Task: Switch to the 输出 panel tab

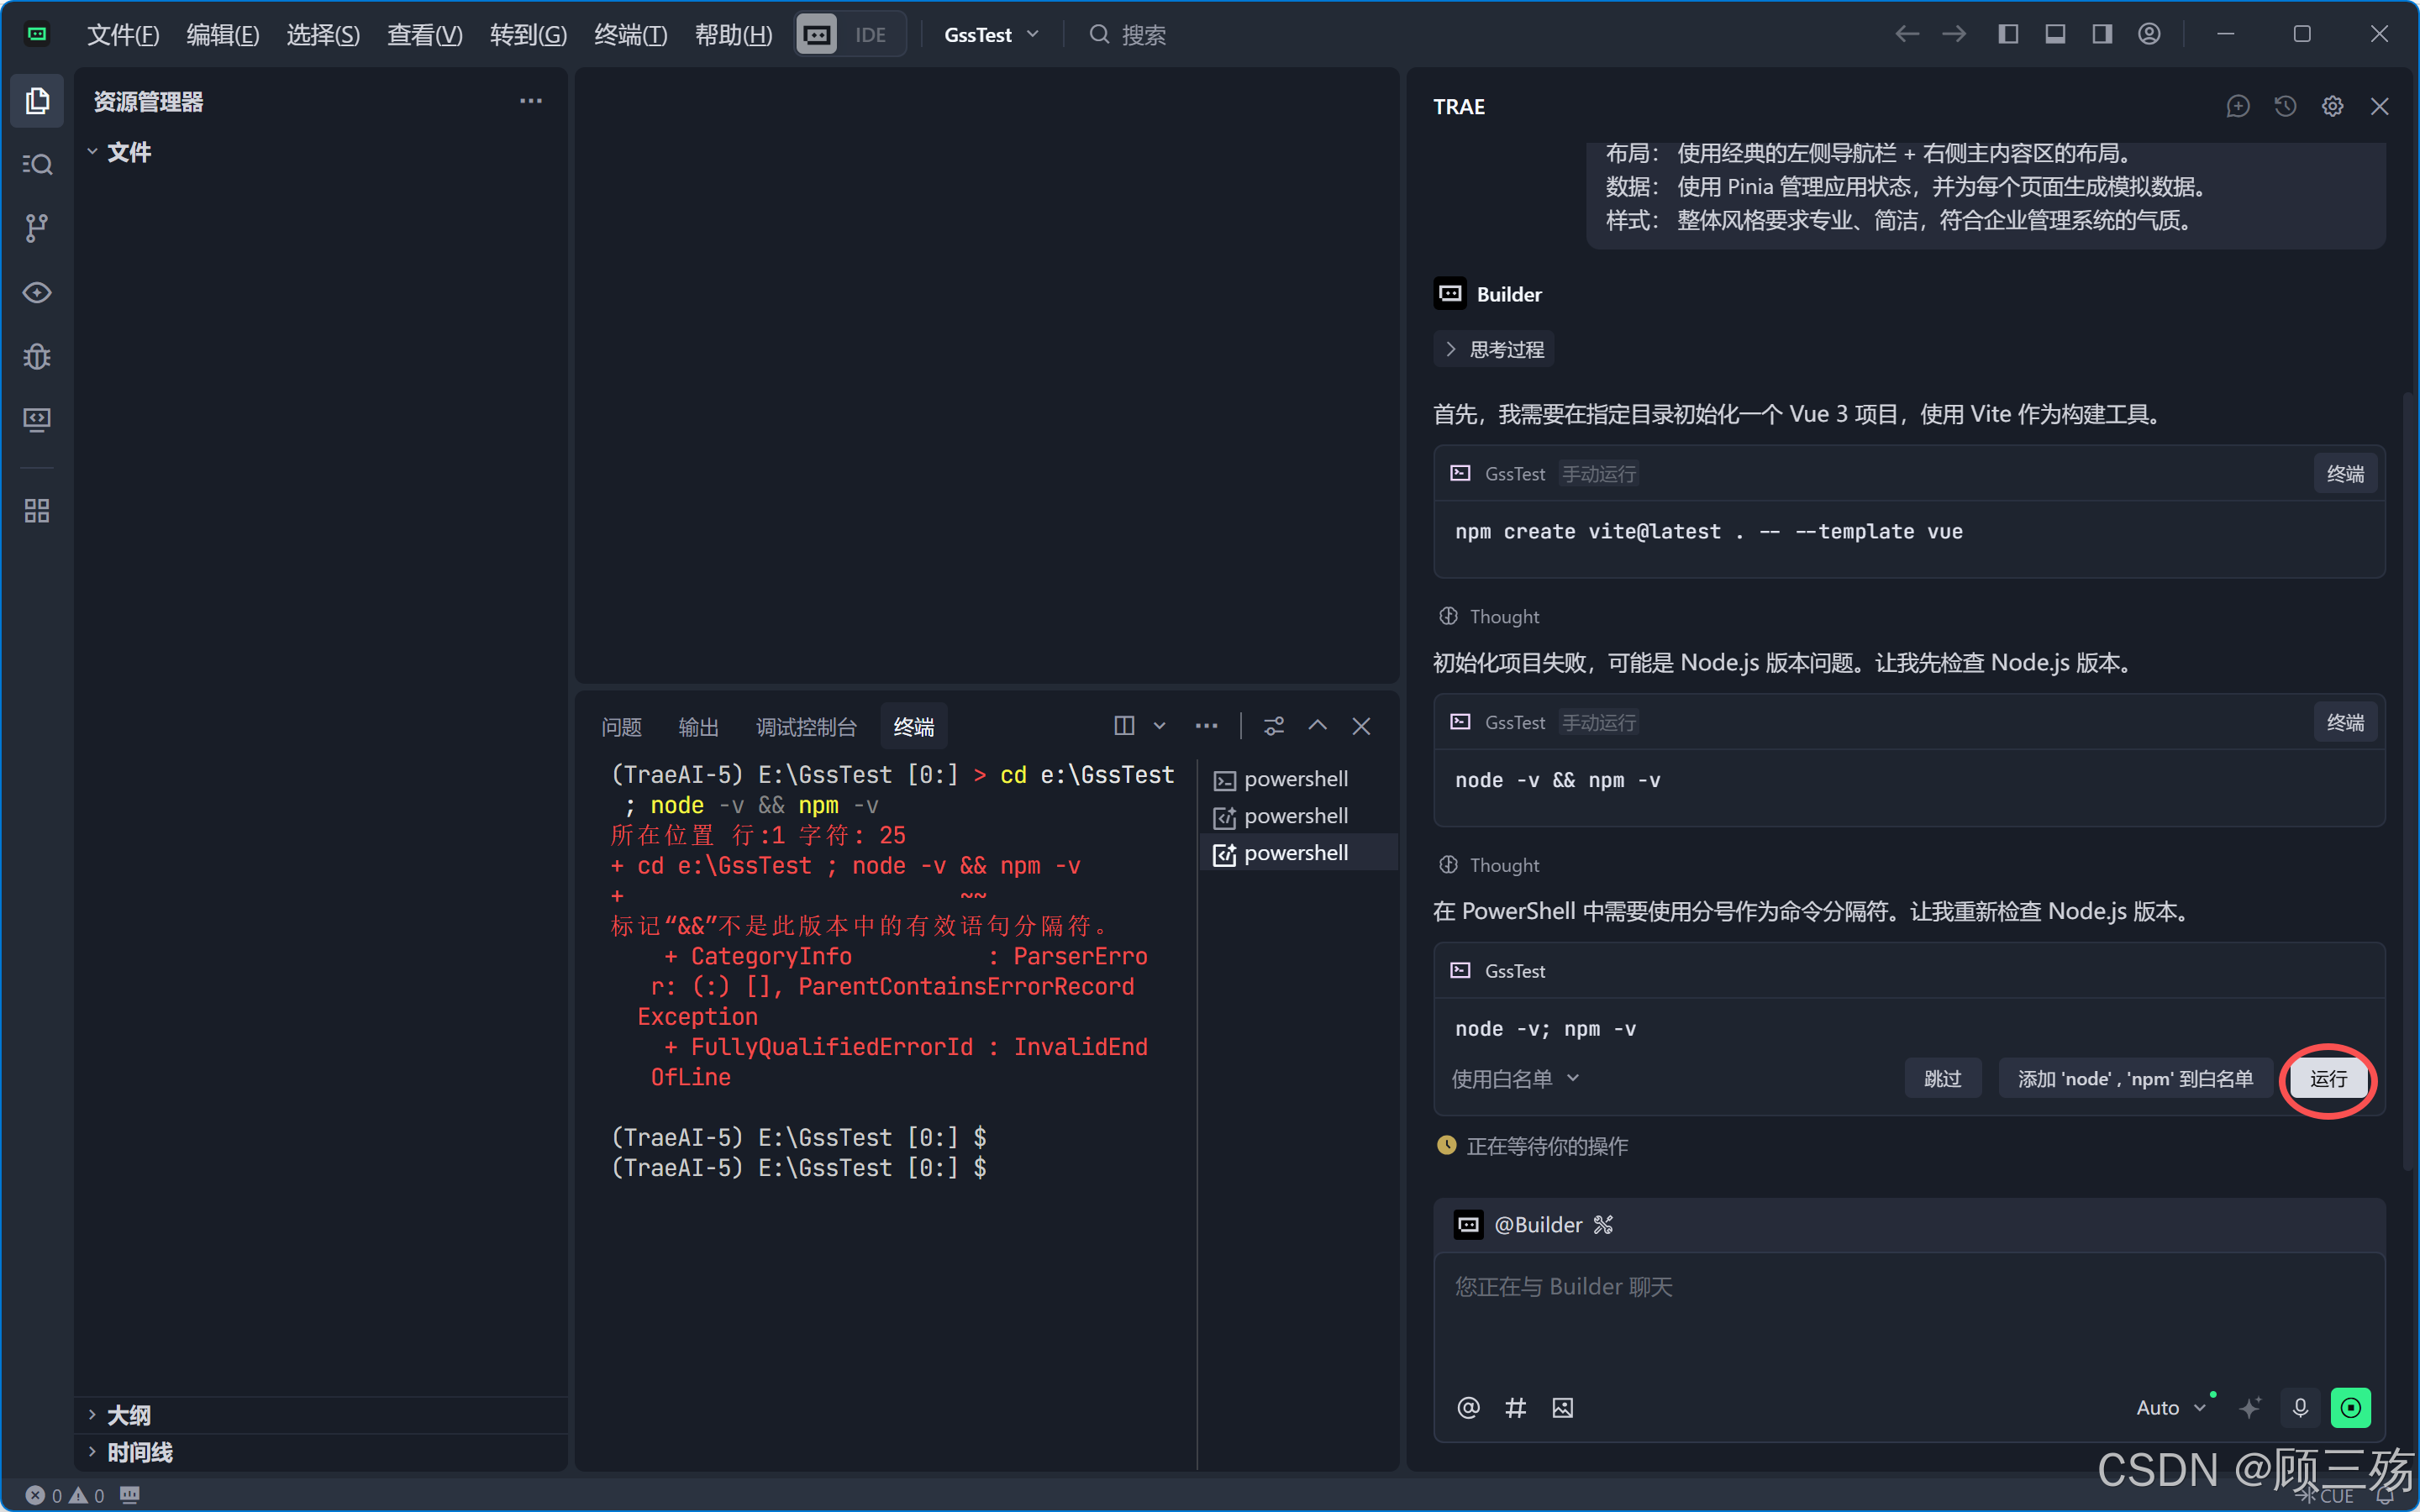Action: click(x=698, y=727)
